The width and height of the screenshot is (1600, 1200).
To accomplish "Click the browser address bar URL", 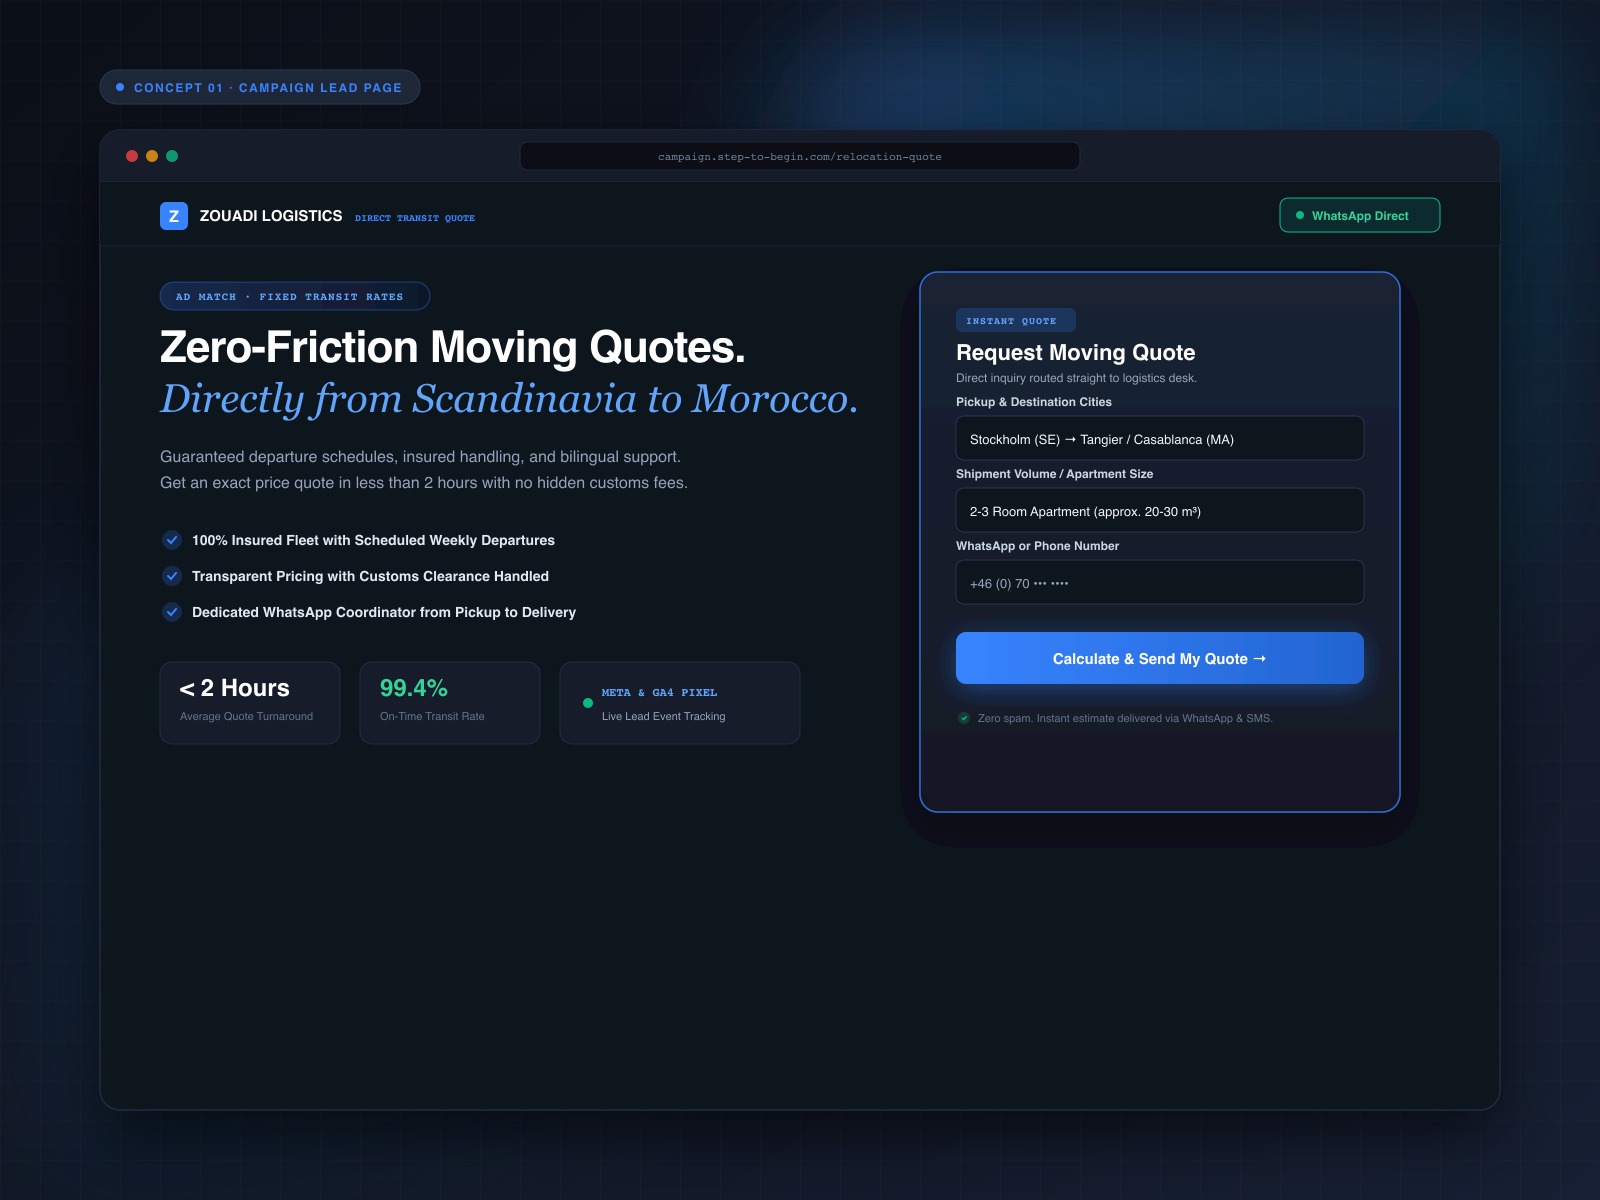I will point(800,156).
